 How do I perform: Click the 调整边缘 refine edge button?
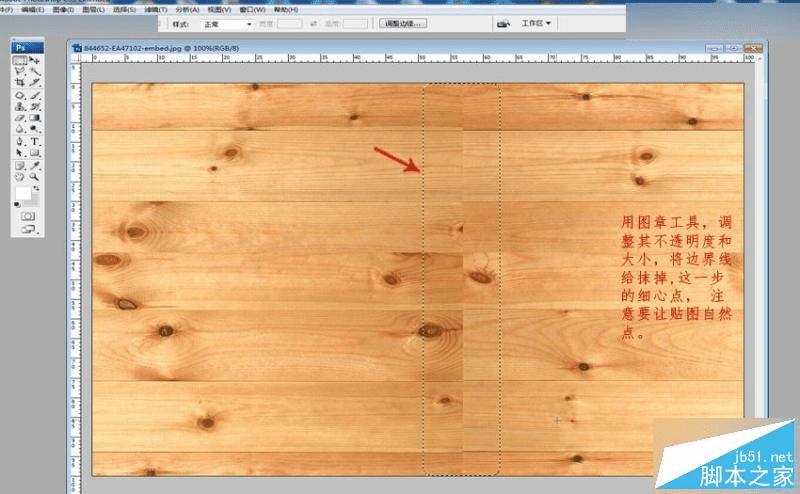tap(403, 23)
